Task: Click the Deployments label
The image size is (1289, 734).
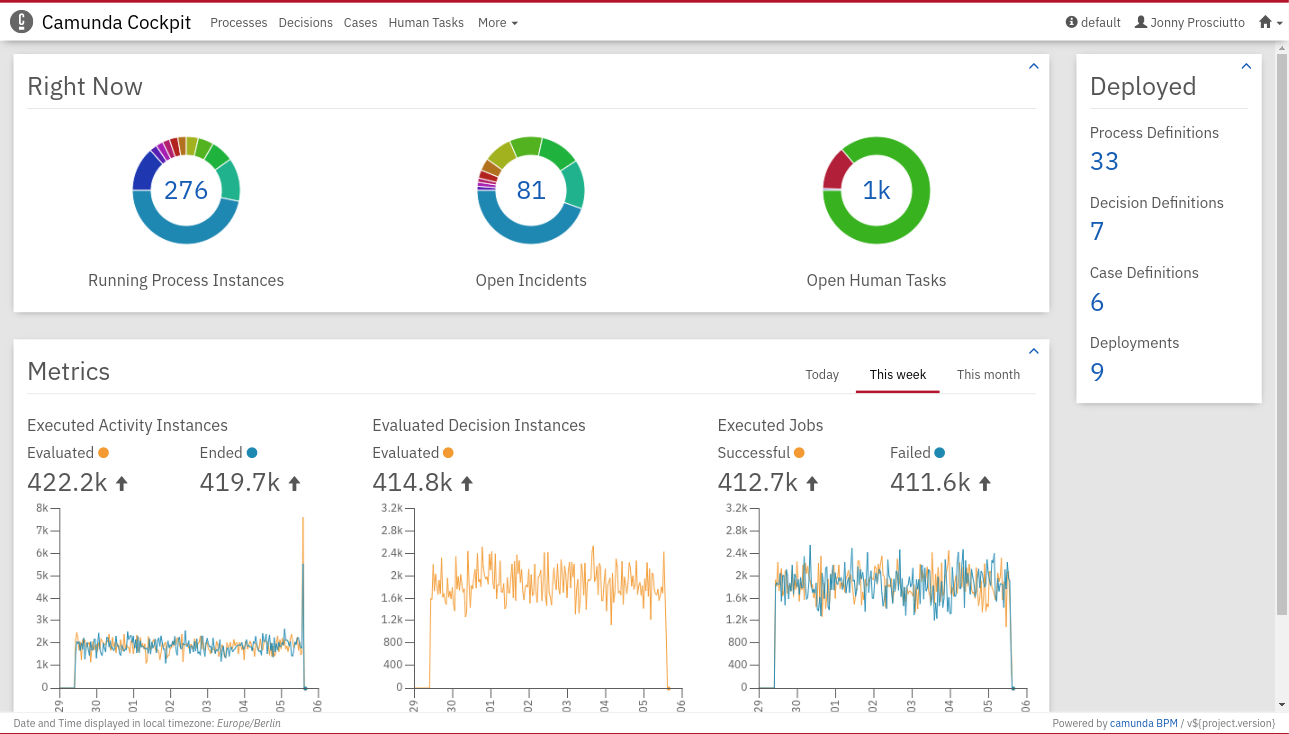Action: click(1134, 342)
